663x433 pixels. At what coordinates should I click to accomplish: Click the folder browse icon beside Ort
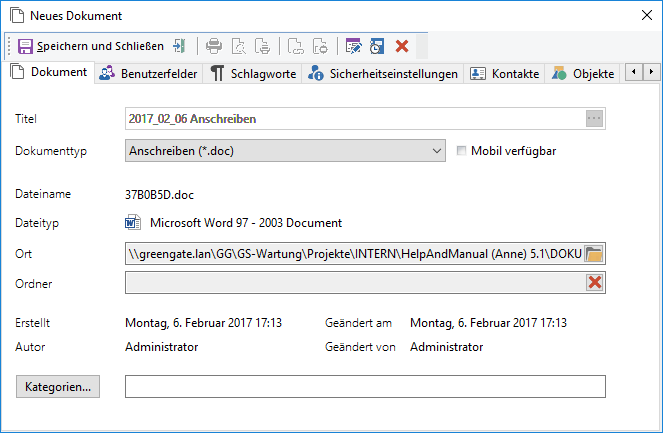[x=594, y=254]
